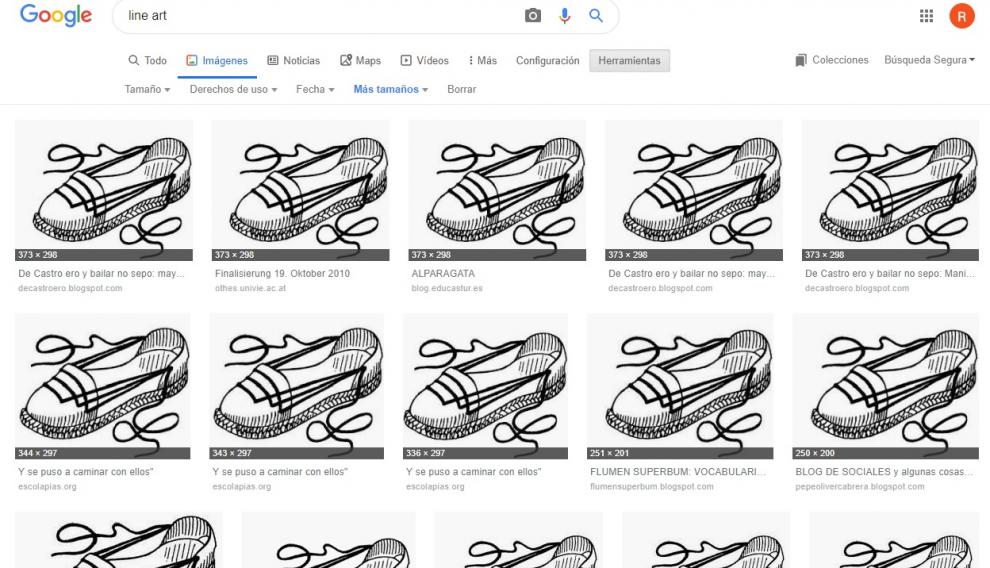990x568 pixels.
Task: Click Borrar to clear filters
Action: click(462, 89)
